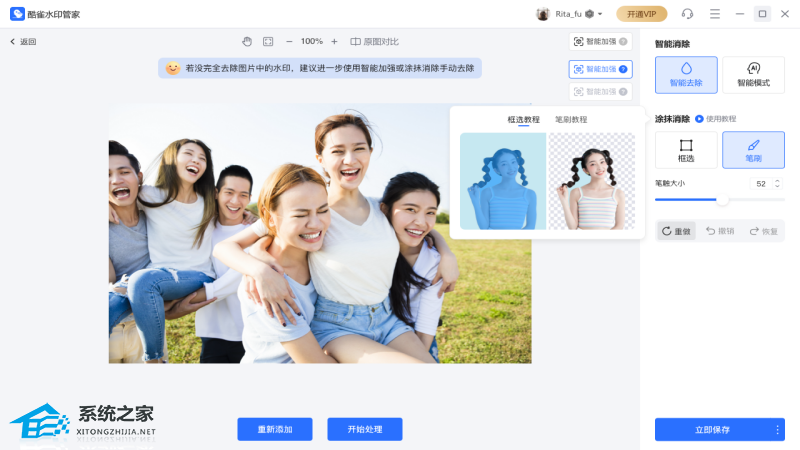The image size is (800, 450).
Task: Open save options three-dot menu
Action: pyautogui.click(x=778, y=430)
